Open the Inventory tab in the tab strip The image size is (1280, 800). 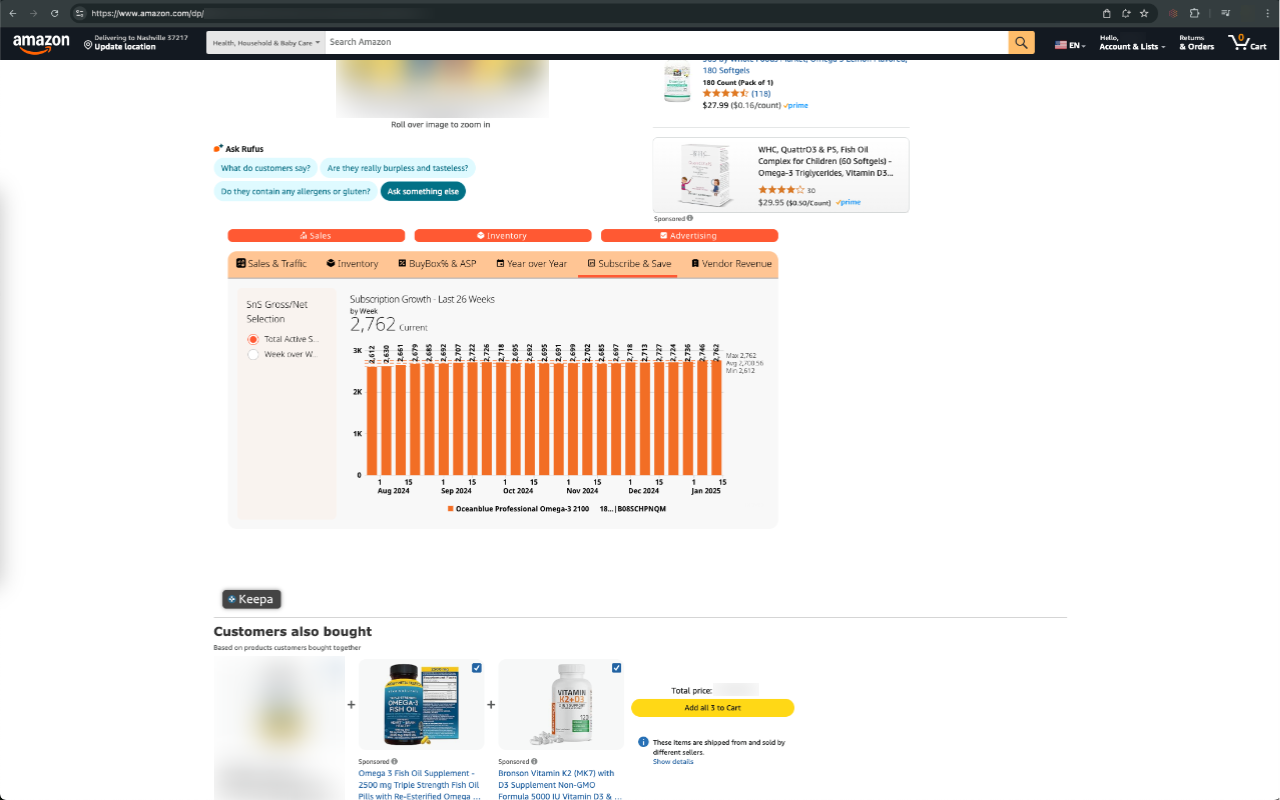352,264
